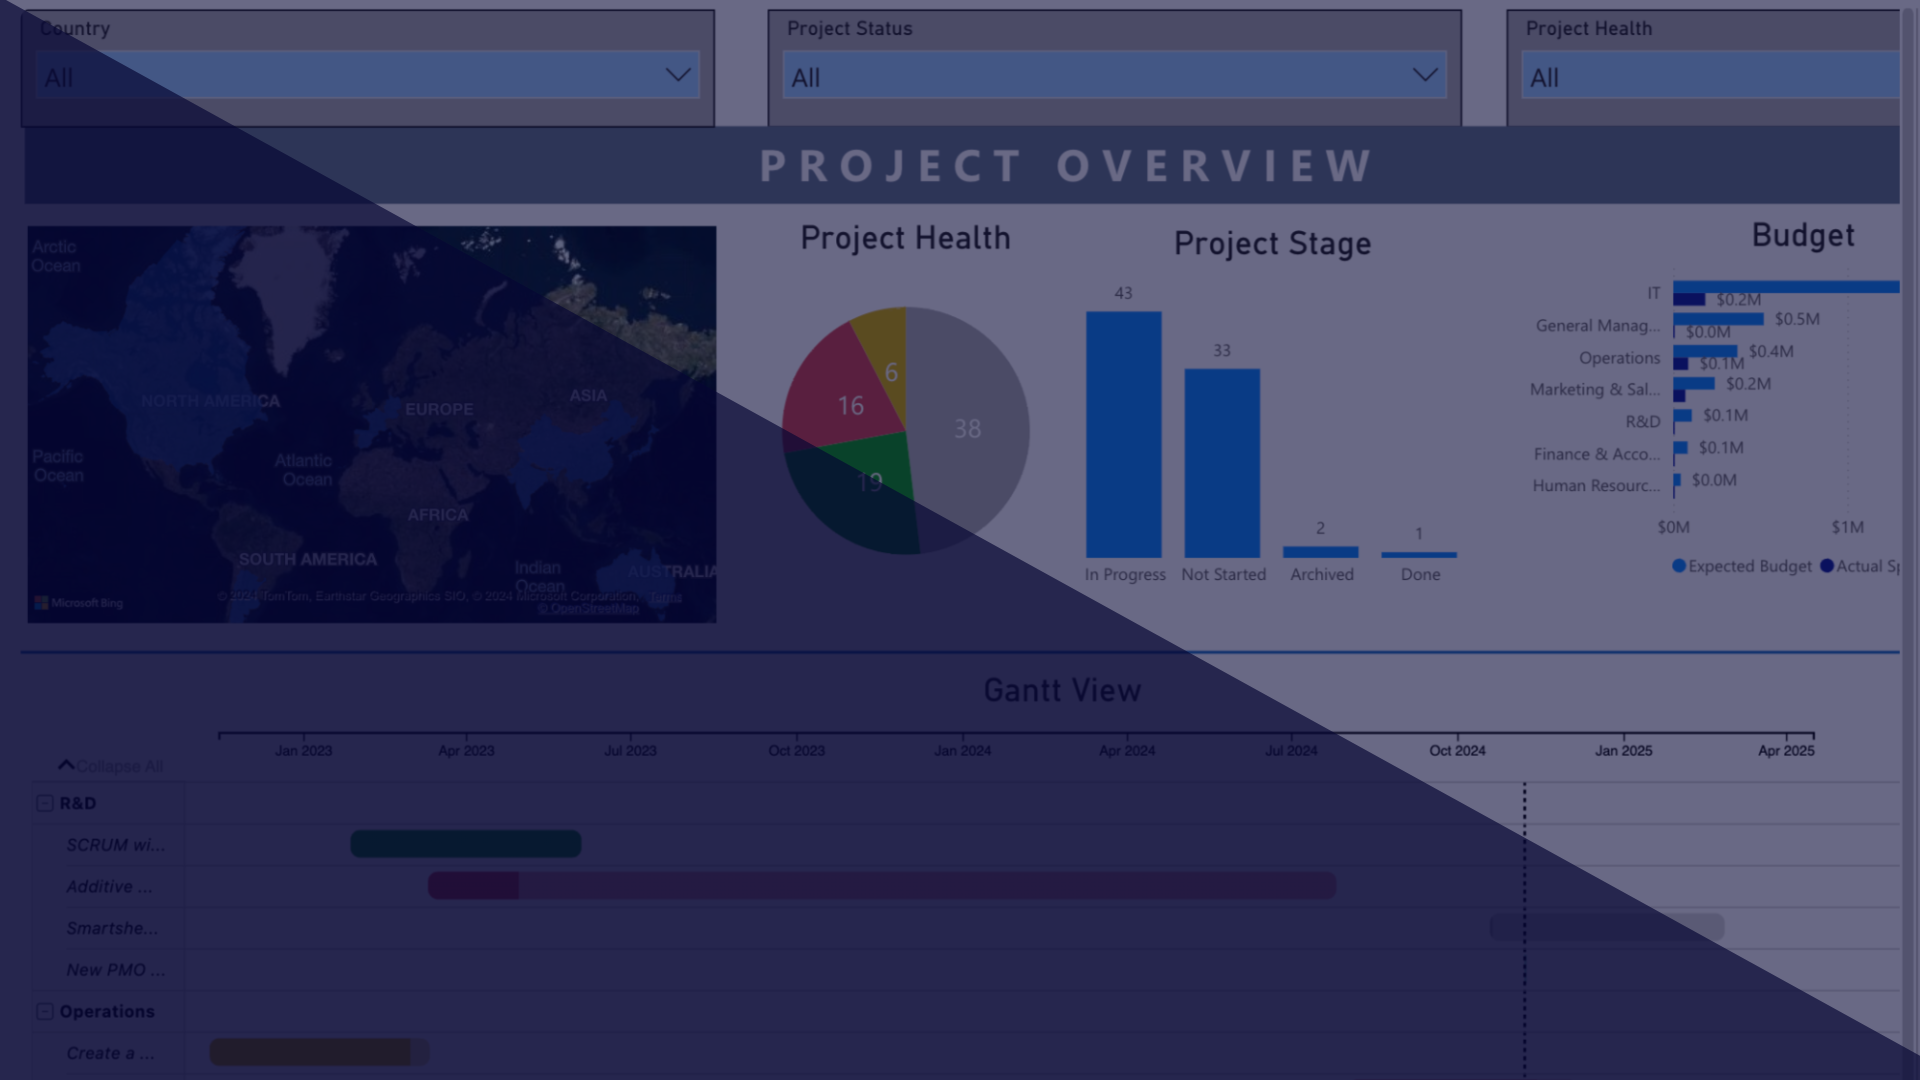Toggle the Expected Budget legend item

[1748, 566]
